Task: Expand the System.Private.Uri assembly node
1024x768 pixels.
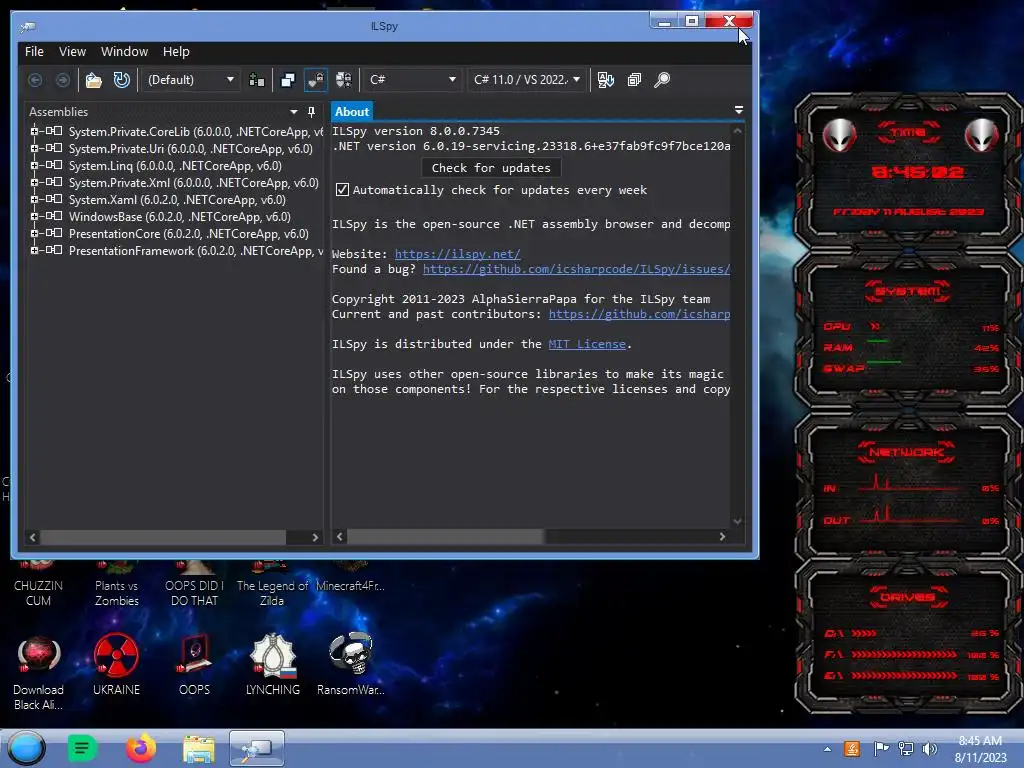Action: [34, 148]
